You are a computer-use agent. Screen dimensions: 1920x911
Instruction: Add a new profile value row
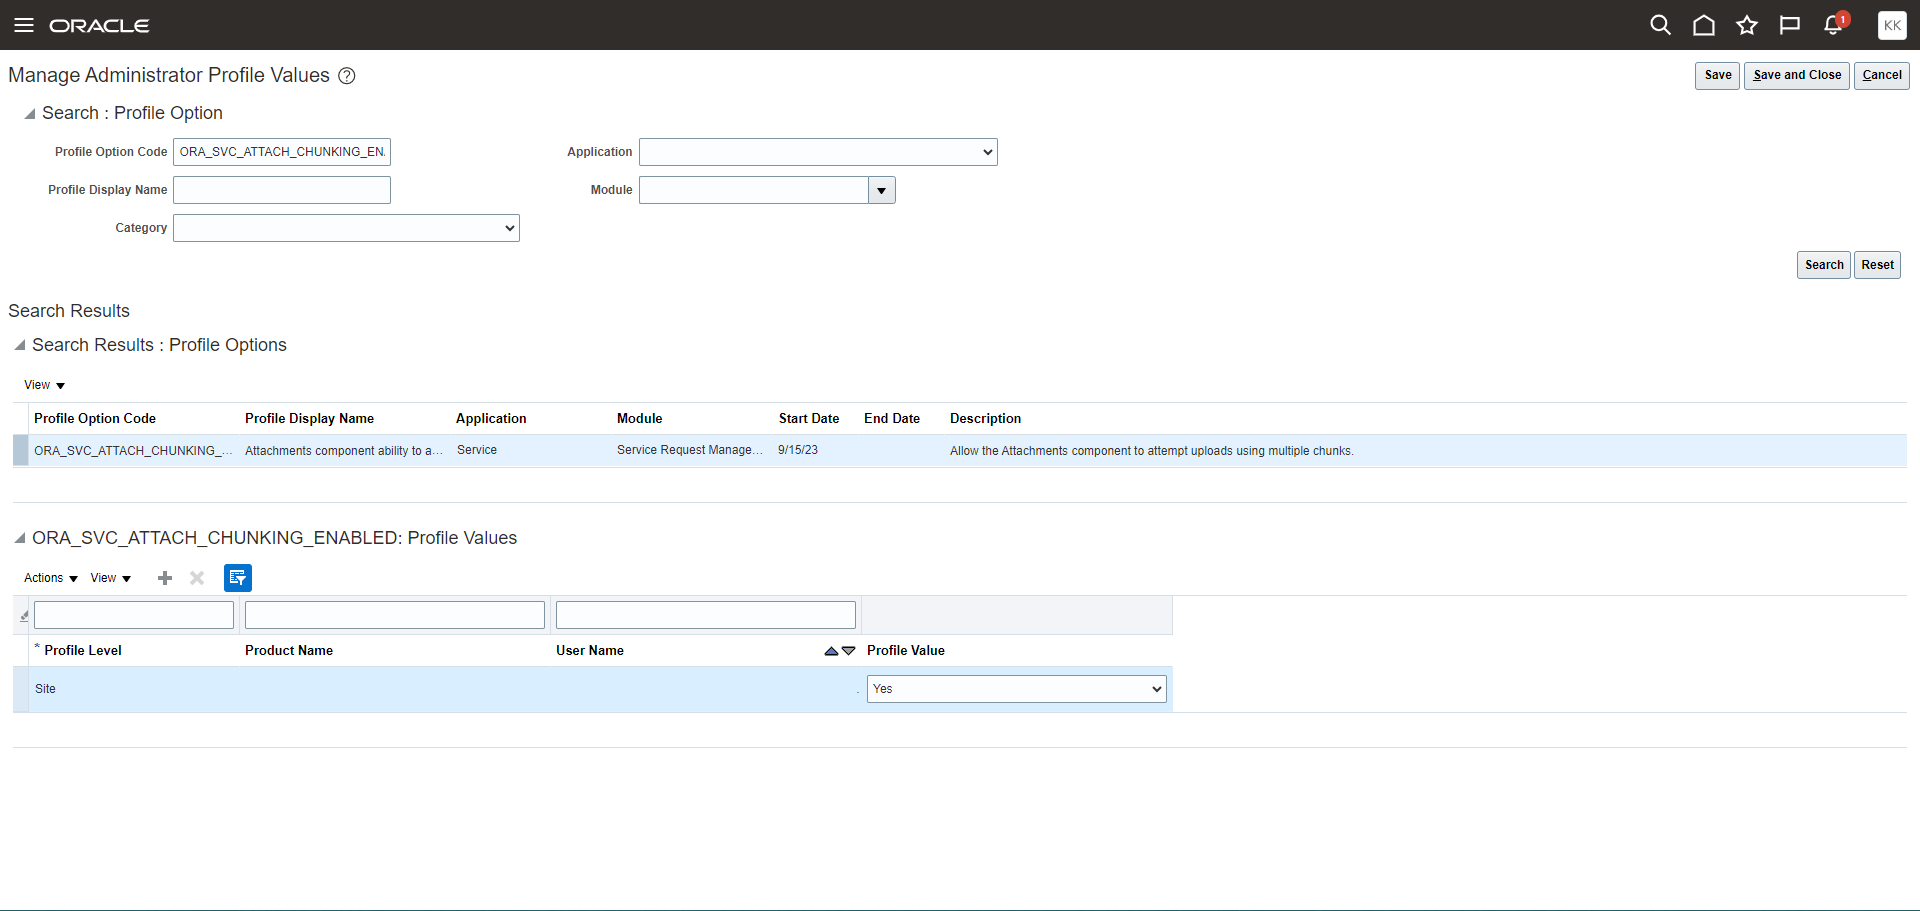click(x=165, y=578)
